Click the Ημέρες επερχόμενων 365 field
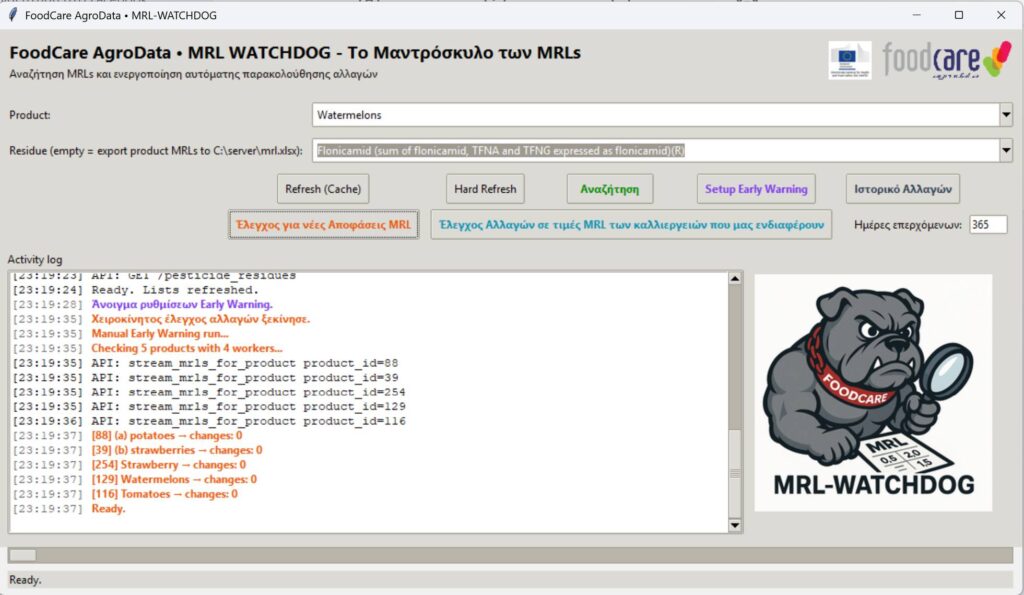 (988, 225)
